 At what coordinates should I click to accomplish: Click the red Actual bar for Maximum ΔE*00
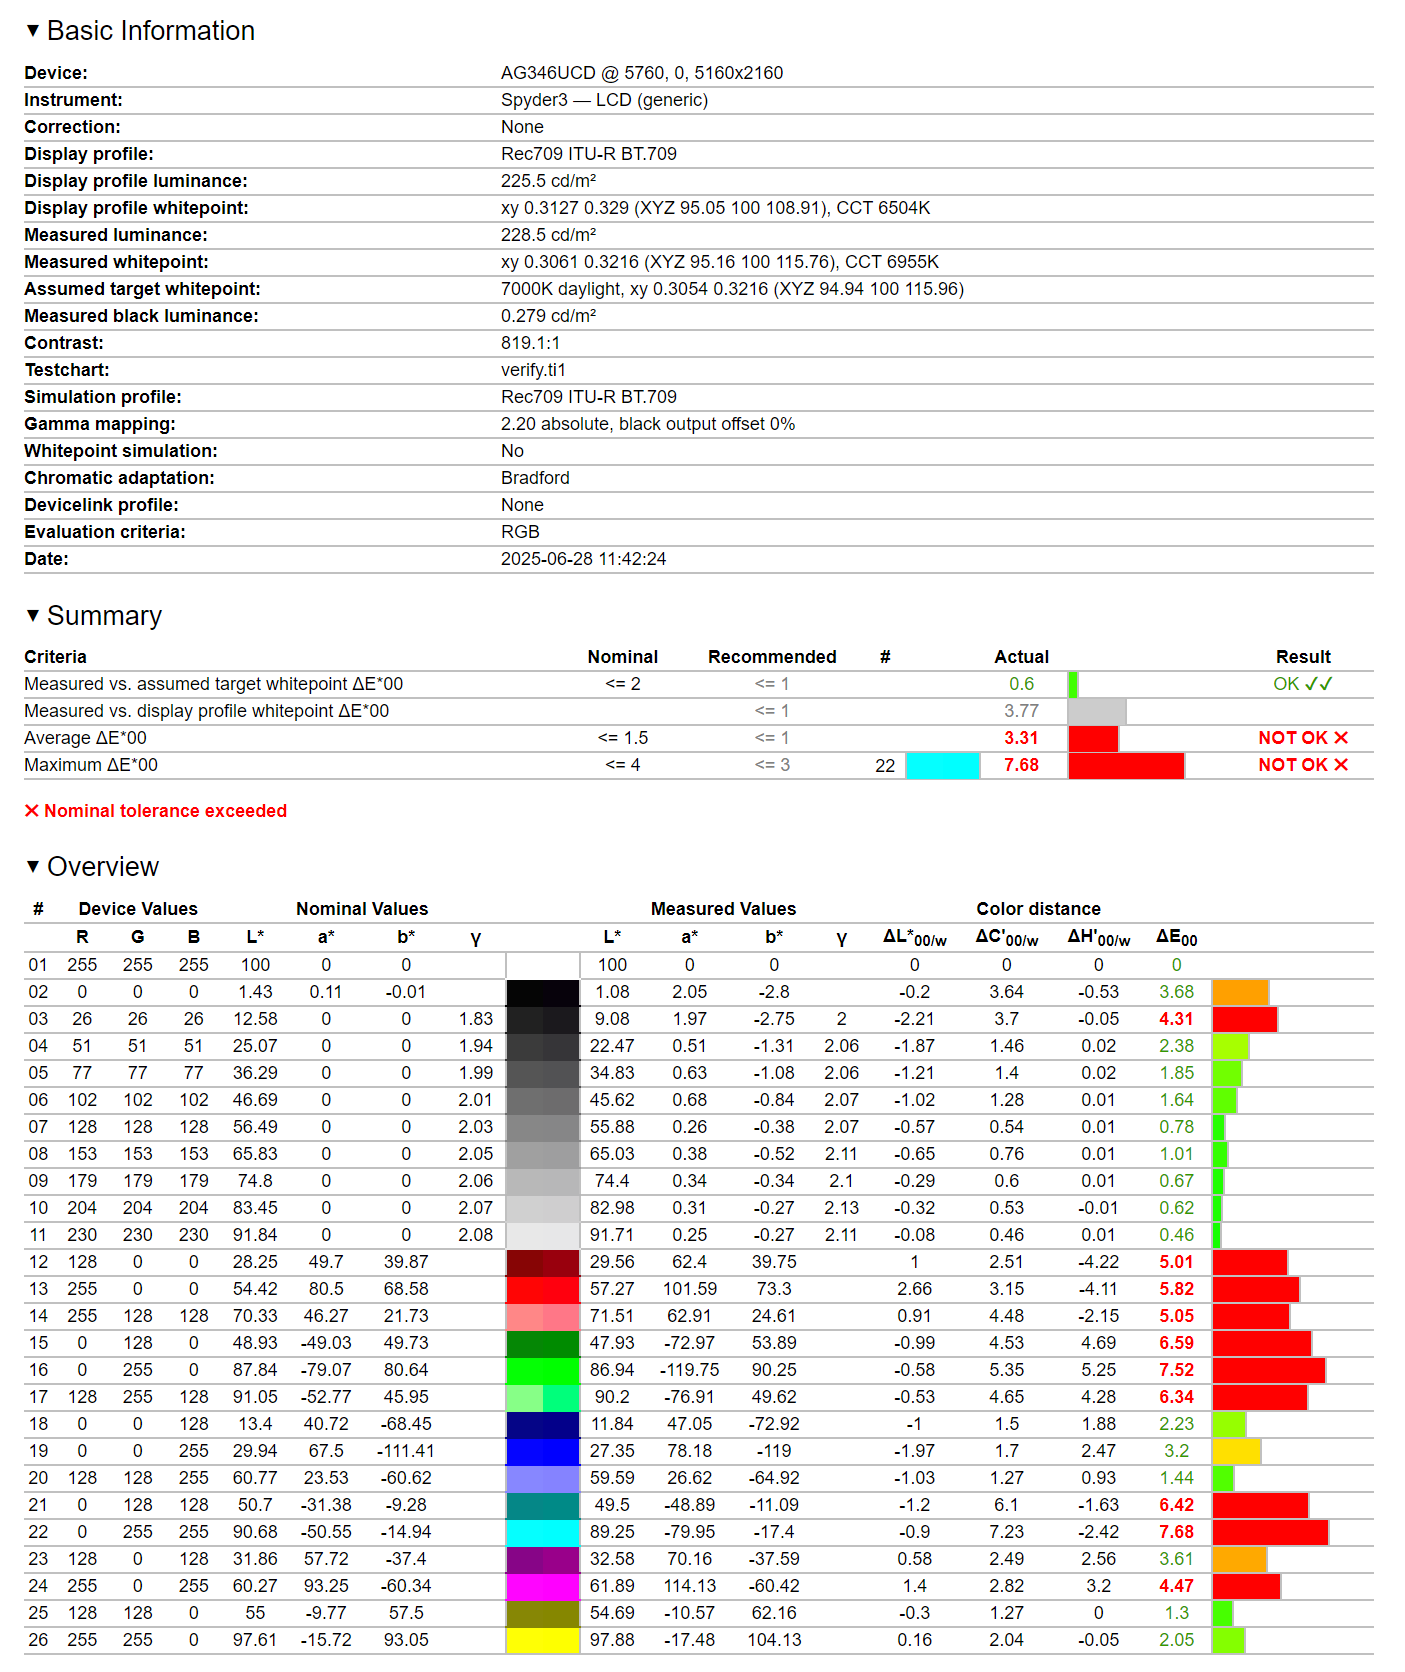pos(1126,765)
